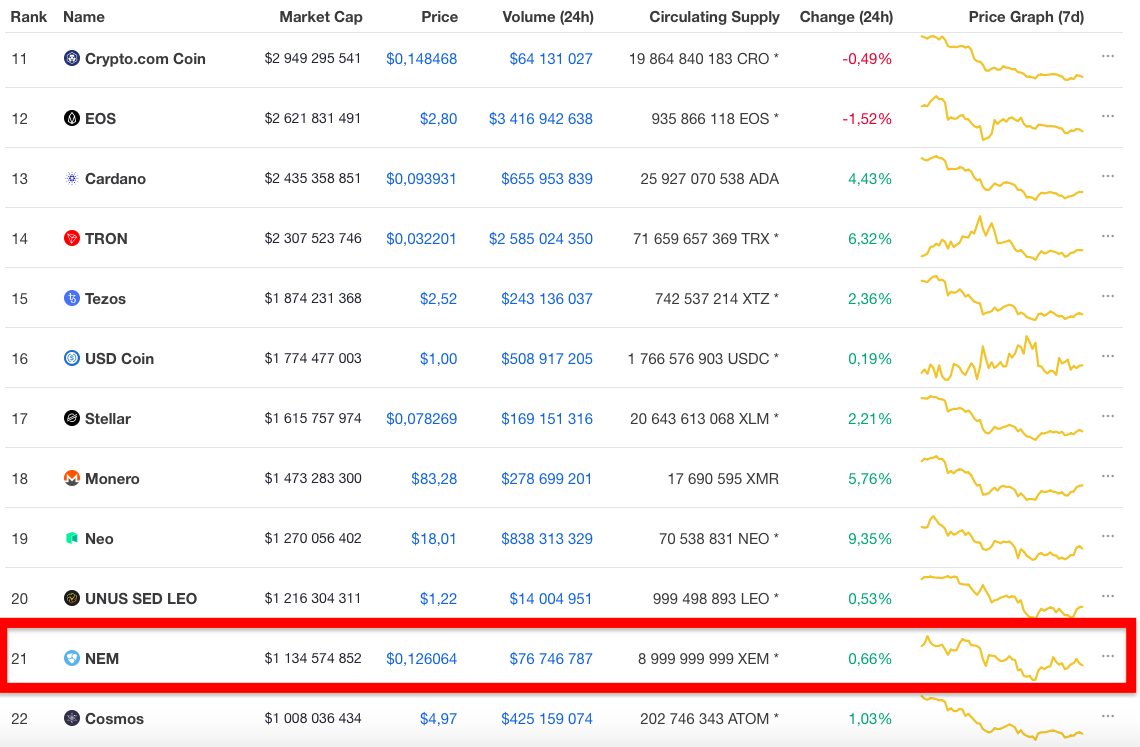Open the EOS 7-day price graph
The width and height of the screenshot is (1140, 747).
1002,118
